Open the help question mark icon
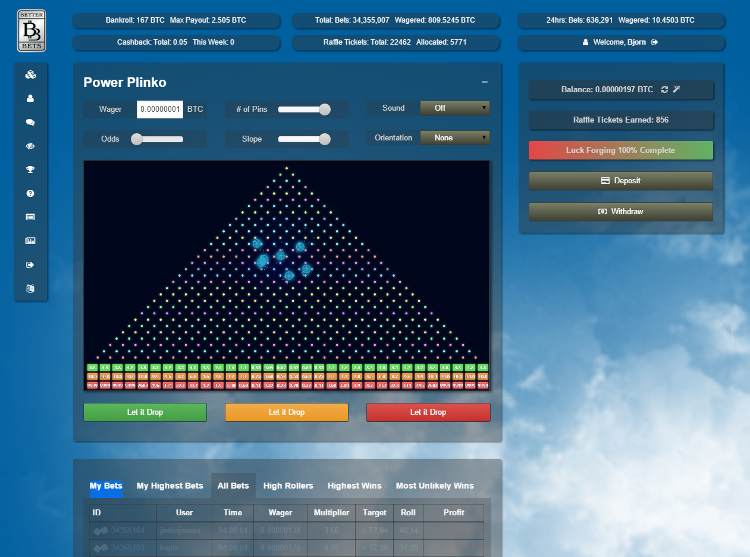This screenshot has width=750, height=557. click(x=31, y=194)
